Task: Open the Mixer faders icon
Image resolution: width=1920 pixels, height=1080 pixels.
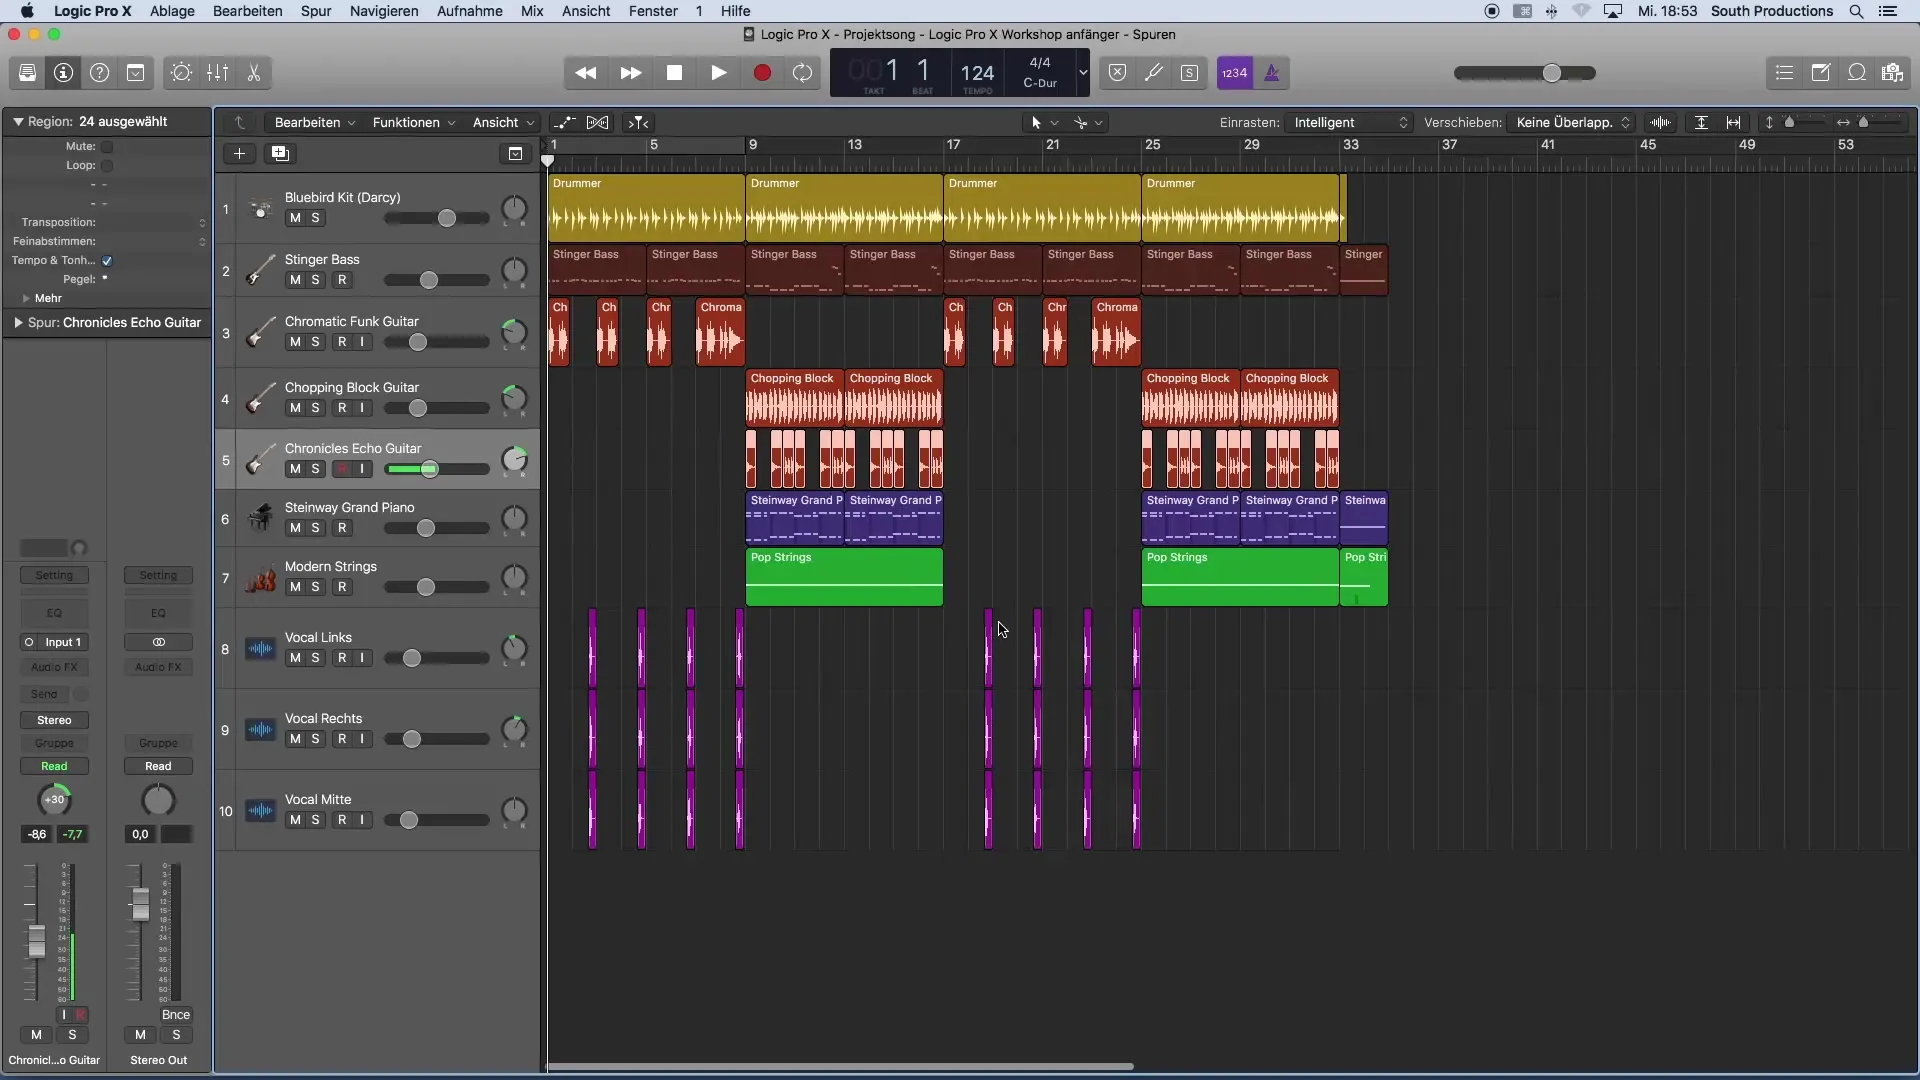Action: click(x=217, y=73)
